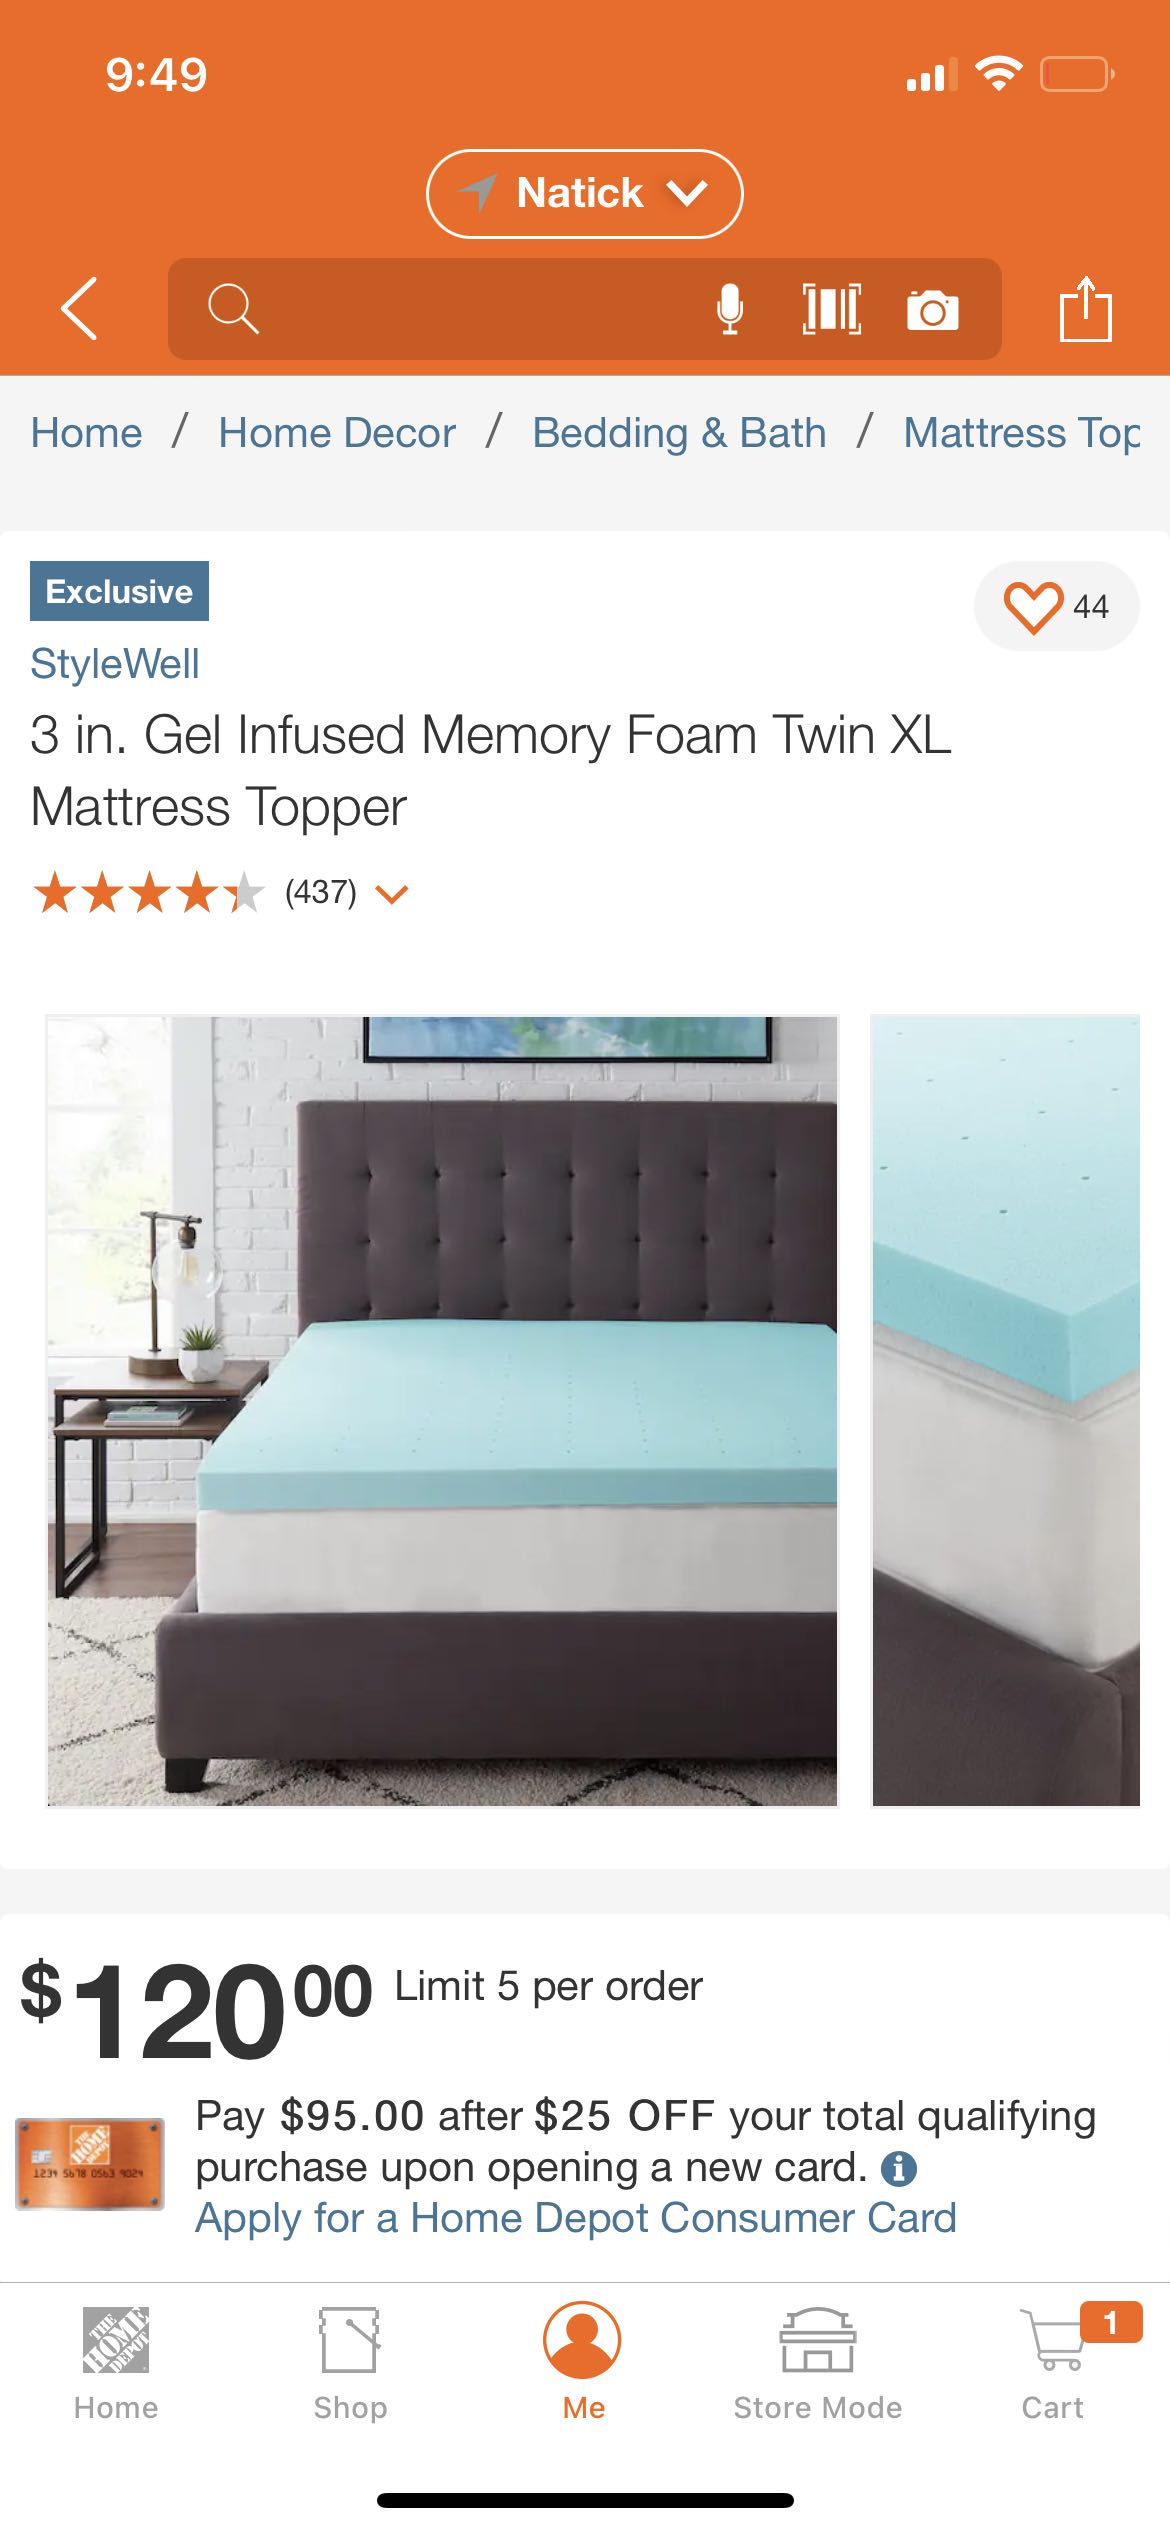Open the Home Decor breadcrumb link

click(x=337, y=433)
